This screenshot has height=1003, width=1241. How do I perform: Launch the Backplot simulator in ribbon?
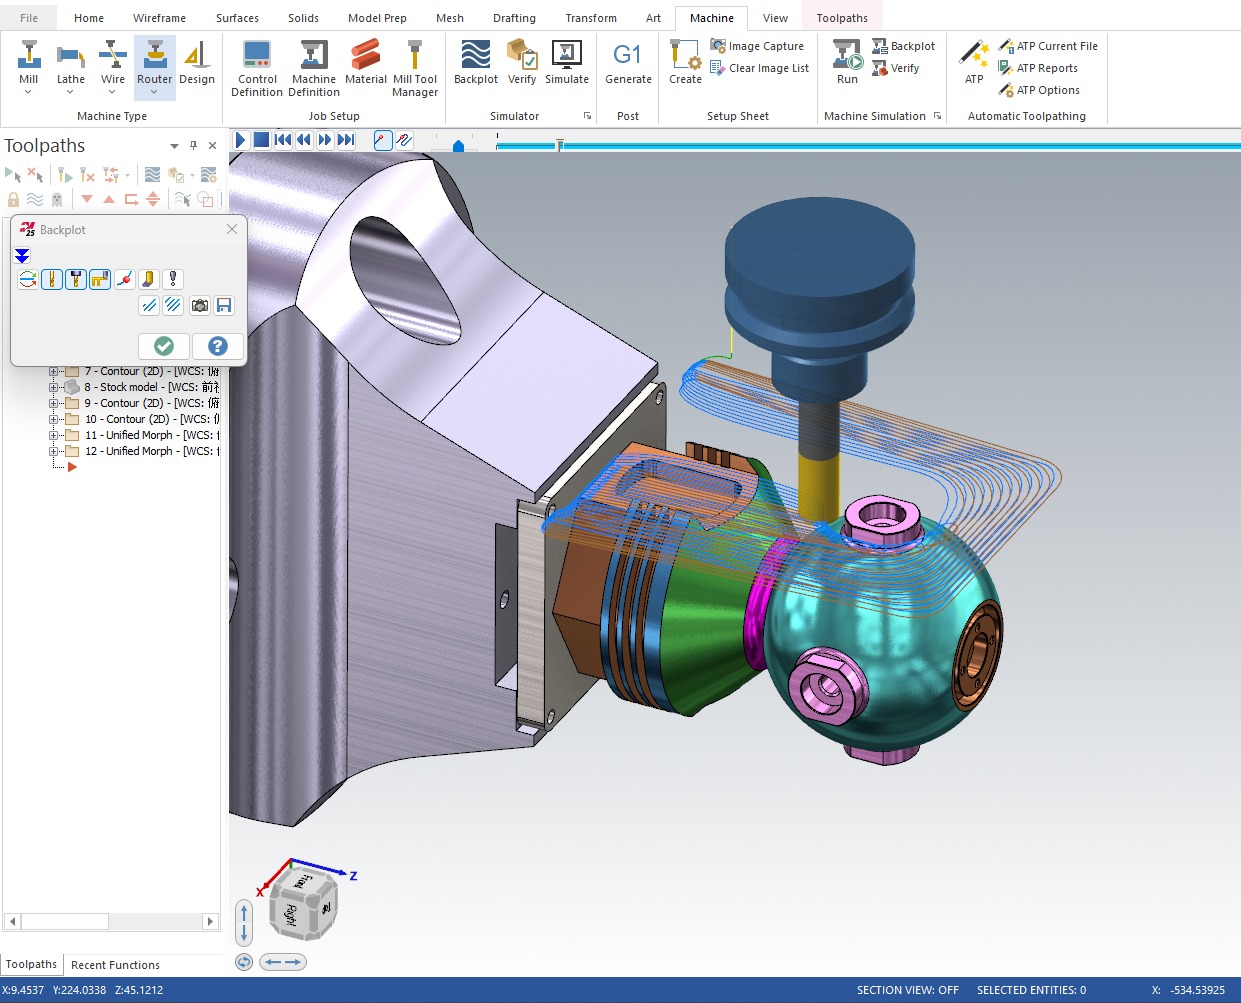(476, 62)
